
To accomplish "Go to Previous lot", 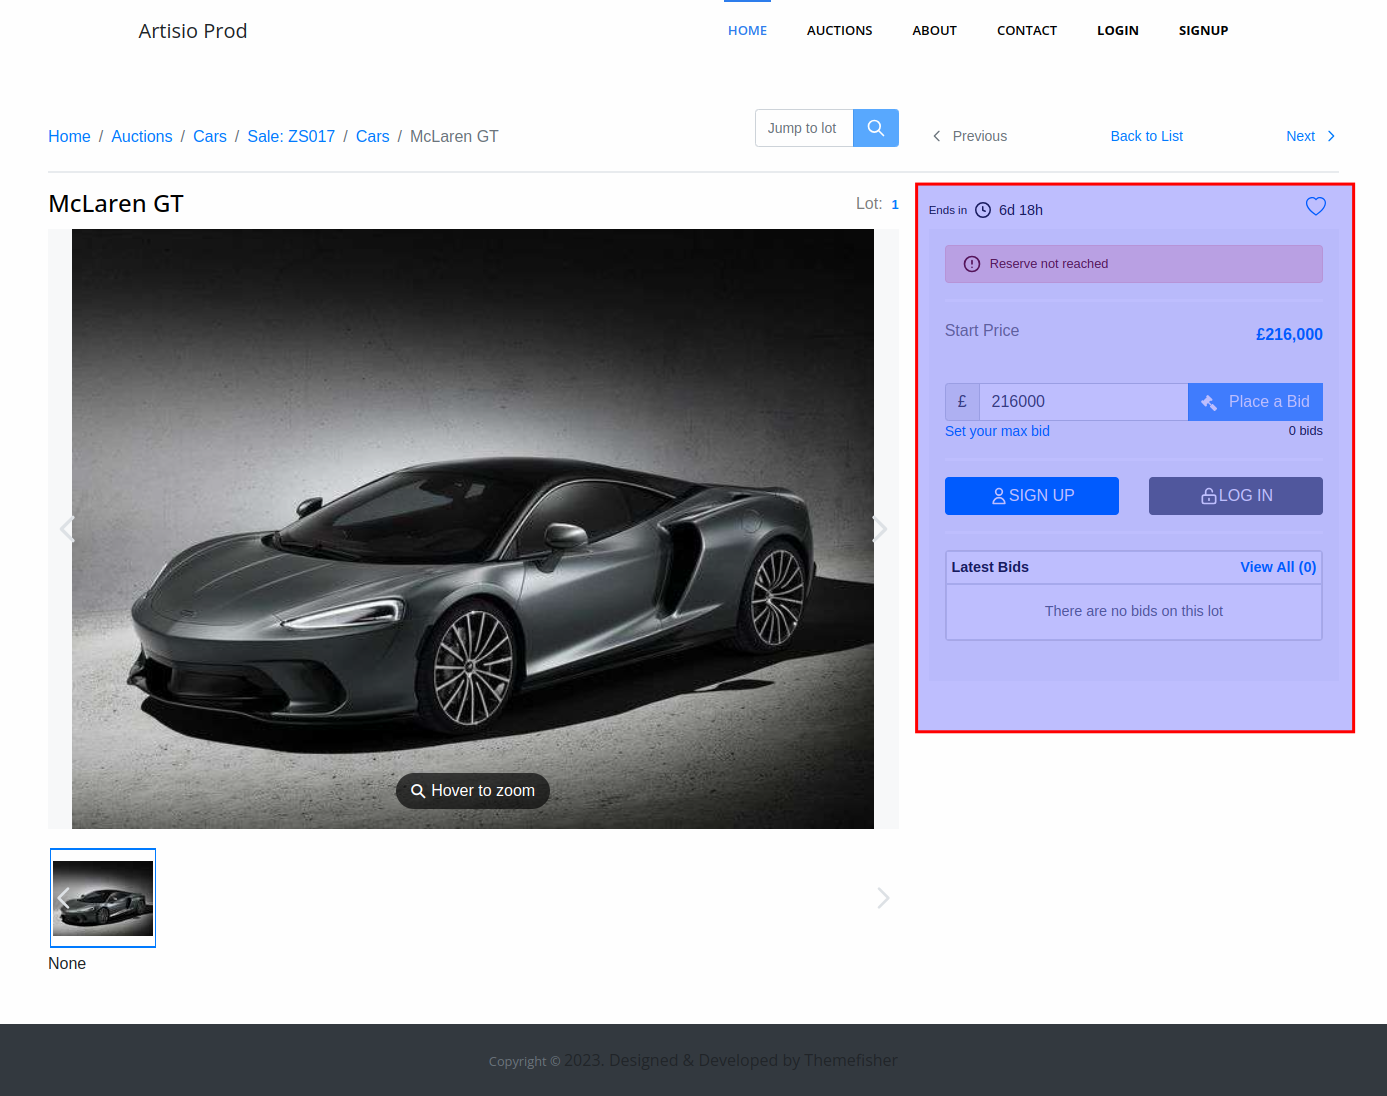I will pyautogui.click(x=969, y=136).
